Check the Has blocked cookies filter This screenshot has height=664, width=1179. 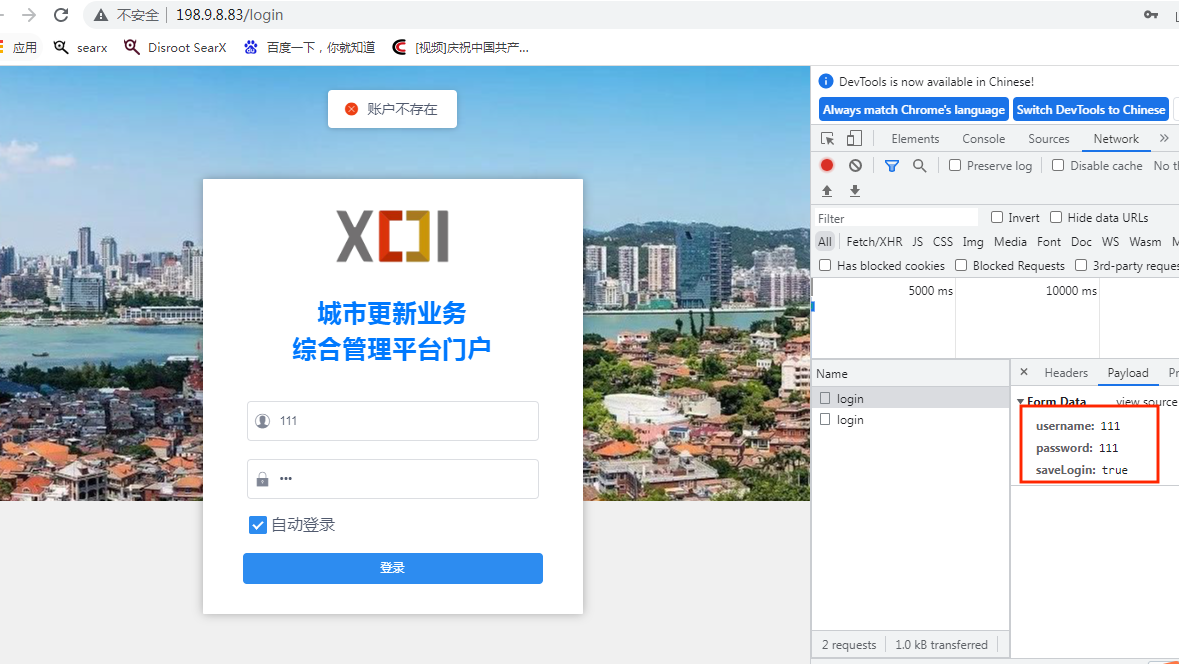click(825, 265)
